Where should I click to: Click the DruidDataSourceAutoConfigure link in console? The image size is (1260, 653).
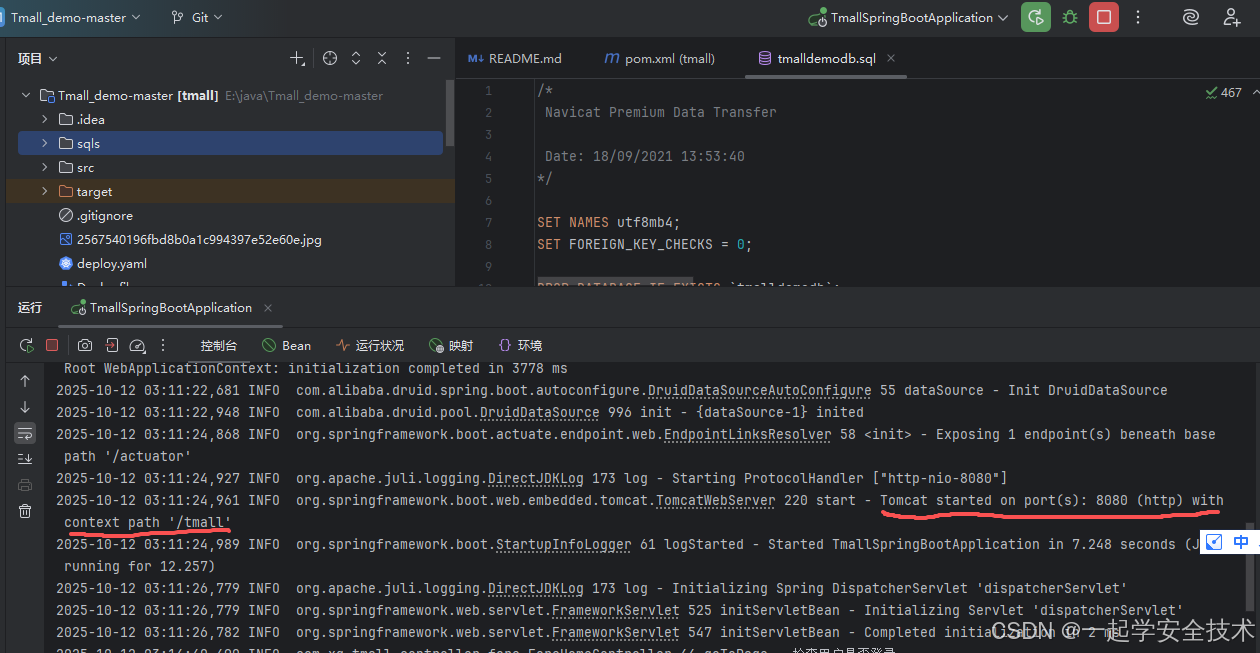760,391
